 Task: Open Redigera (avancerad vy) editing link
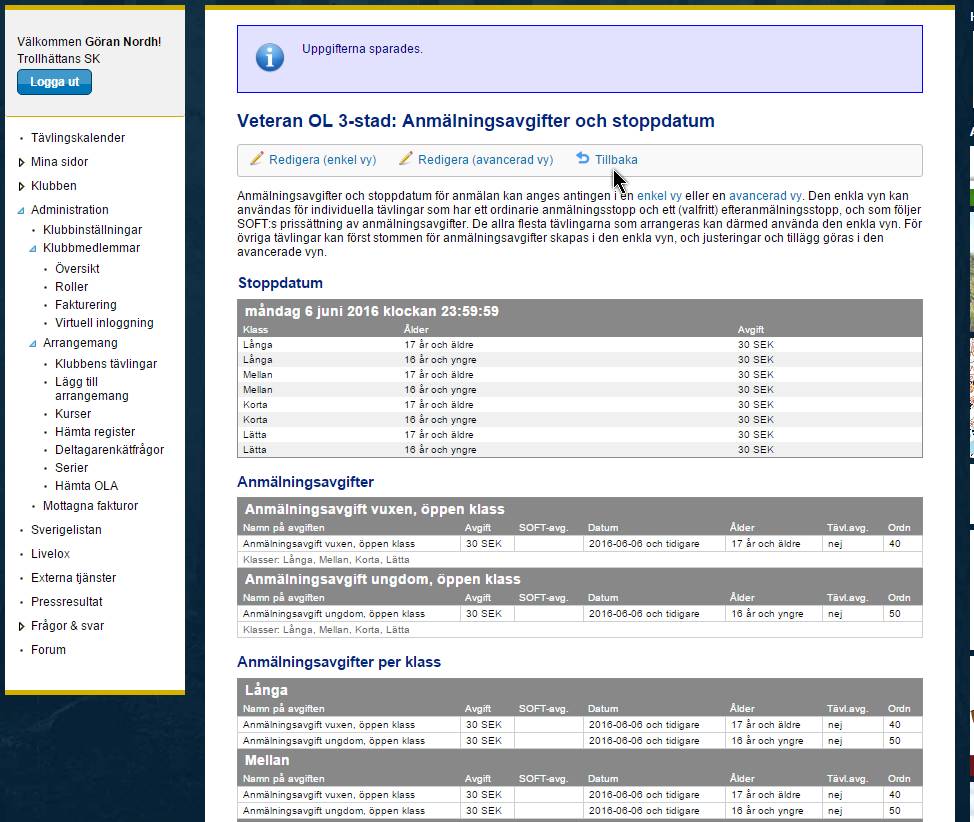tap(485, 160)
